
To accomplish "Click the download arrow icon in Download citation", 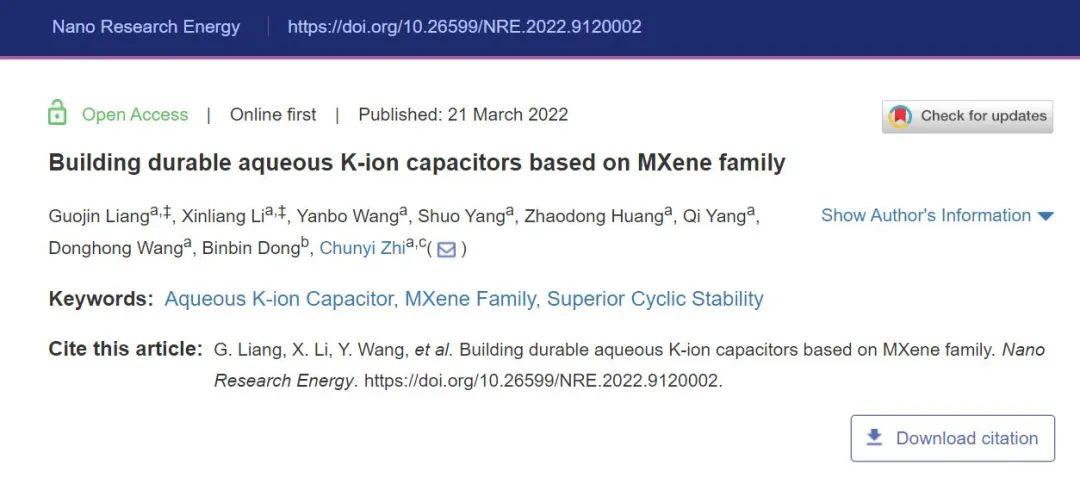I will pyautogui.click(x=874, y=437).
